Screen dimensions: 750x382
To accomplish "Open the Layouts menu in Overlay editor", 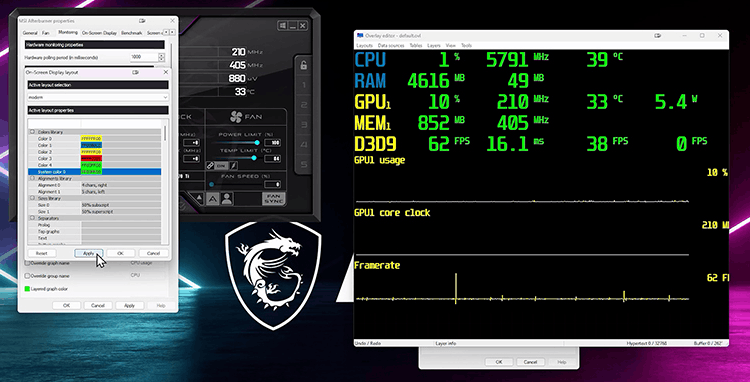I will 364,45.
